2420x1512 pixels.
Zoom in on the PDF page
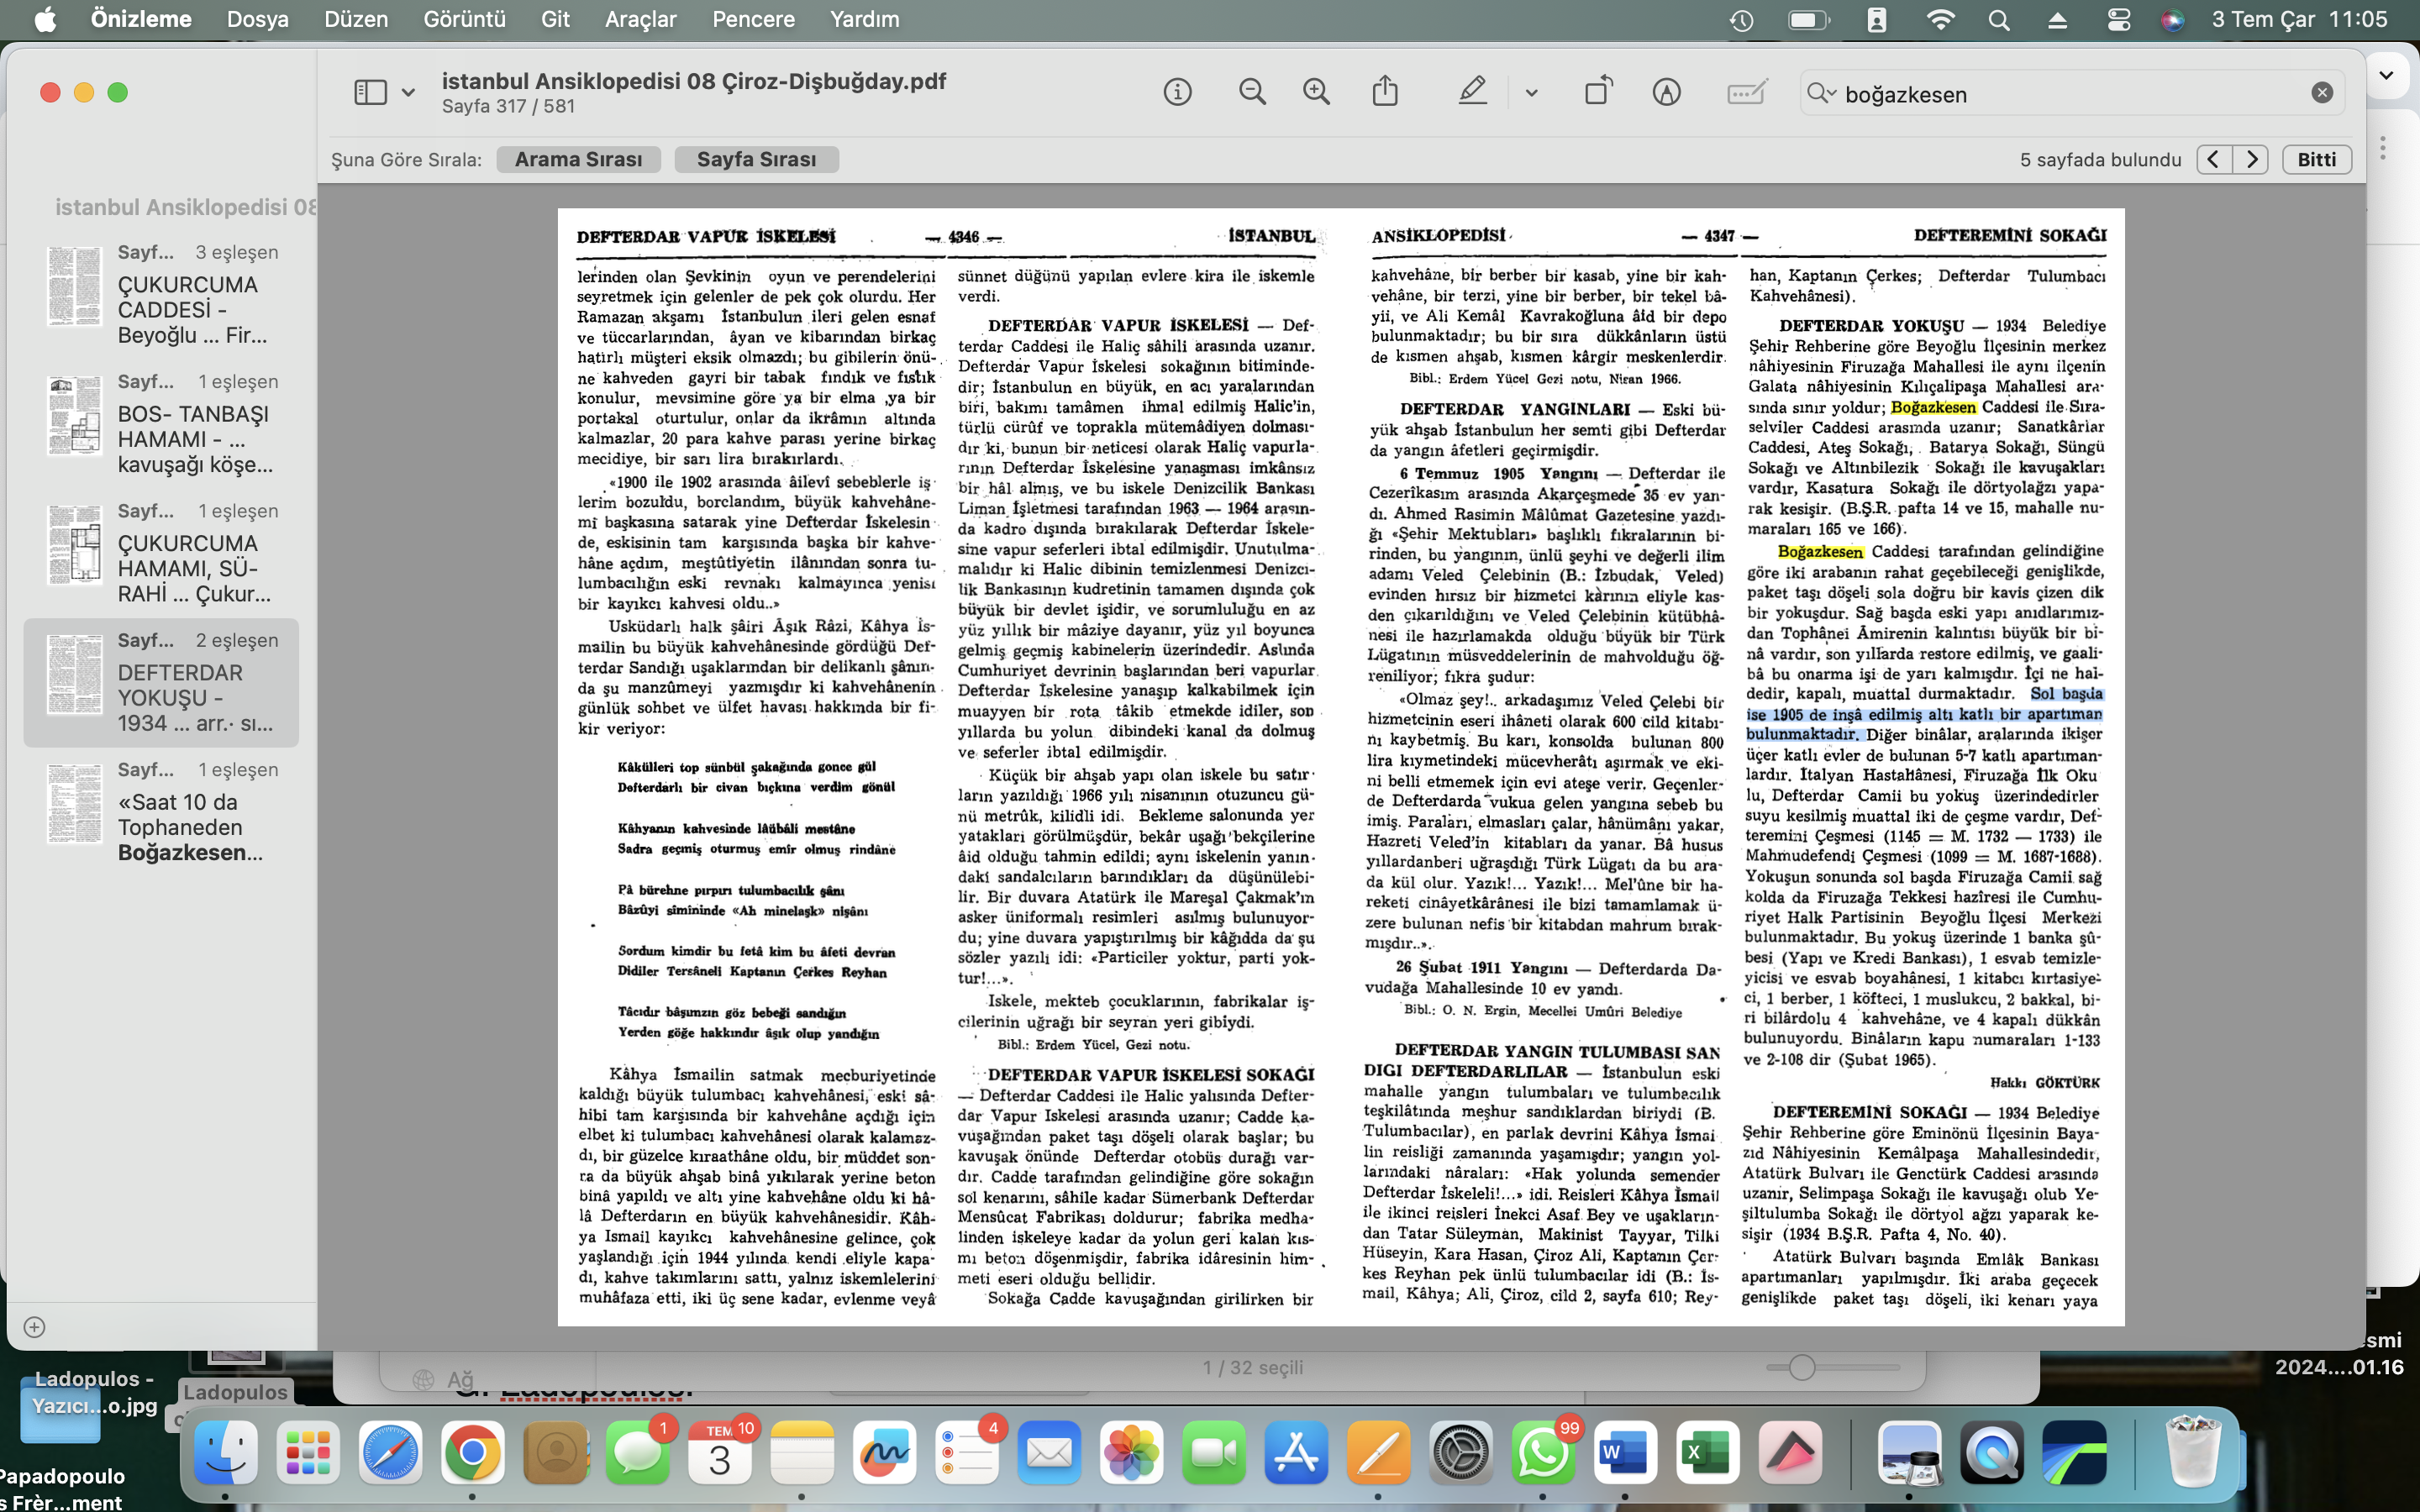pos(1317,92)
